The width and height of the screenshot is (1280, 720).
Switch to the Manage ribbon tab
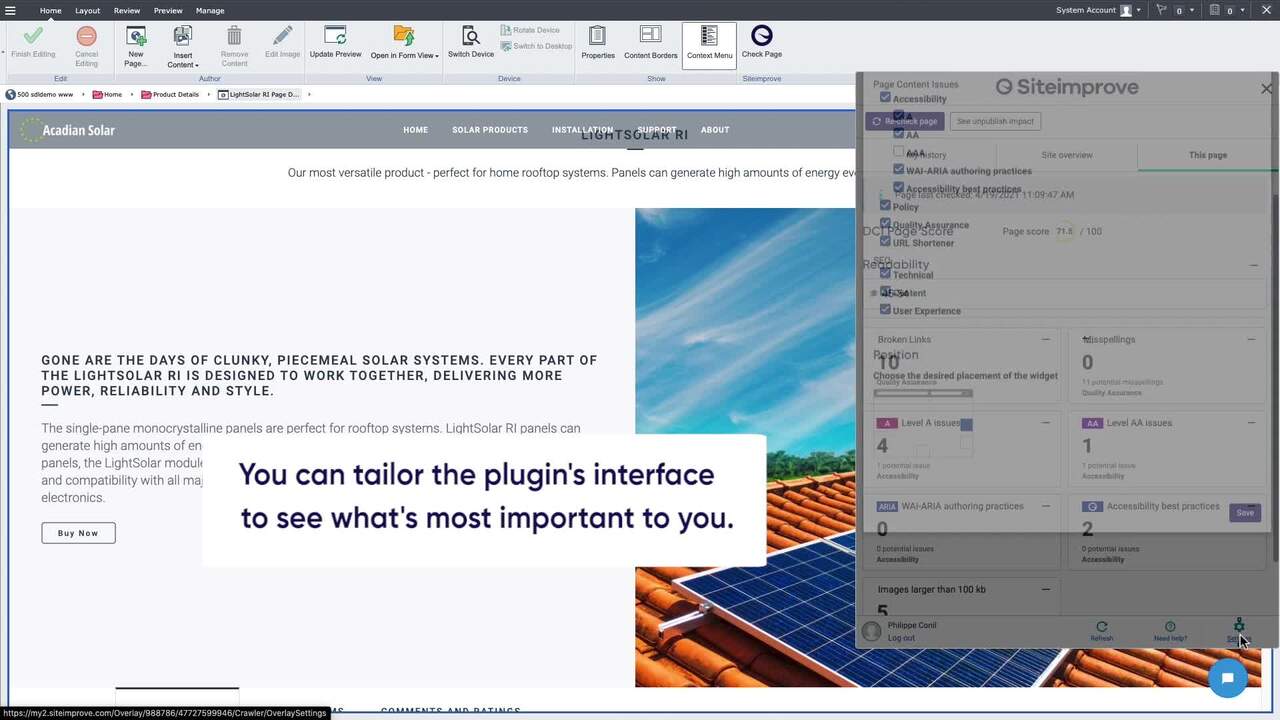(210, 10)
